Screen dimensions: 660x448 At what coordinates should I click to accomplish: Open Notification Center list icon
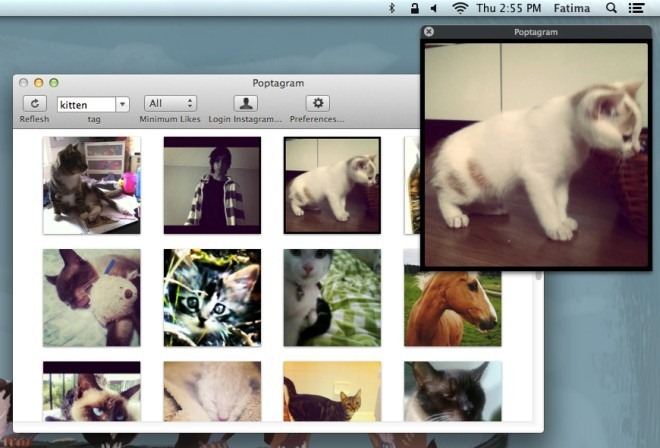[636, 8]
